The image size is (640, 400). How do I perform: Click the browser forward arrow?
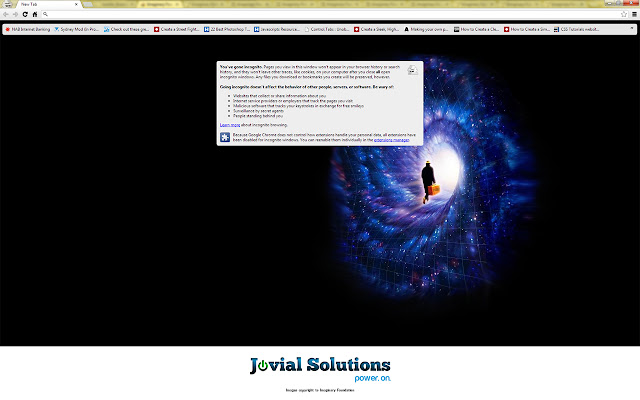click(x=16, y=14)
